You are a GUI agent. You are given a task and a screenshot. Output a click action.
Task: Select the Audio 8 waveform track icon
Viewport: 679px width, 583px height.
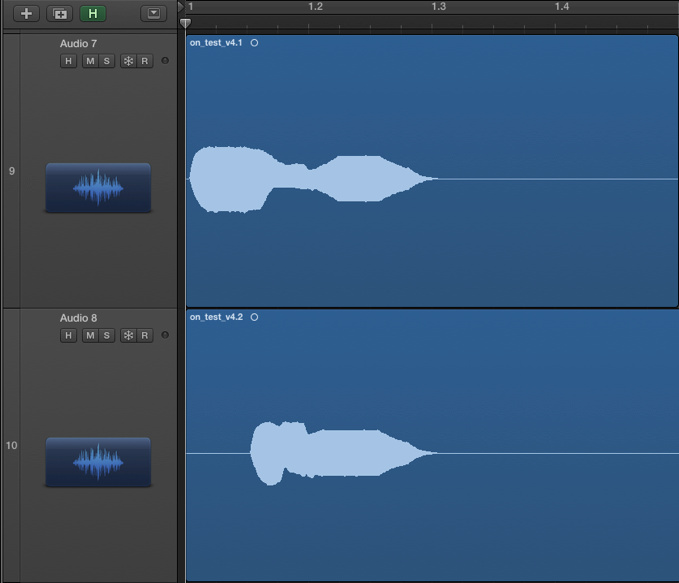[98, 462]
